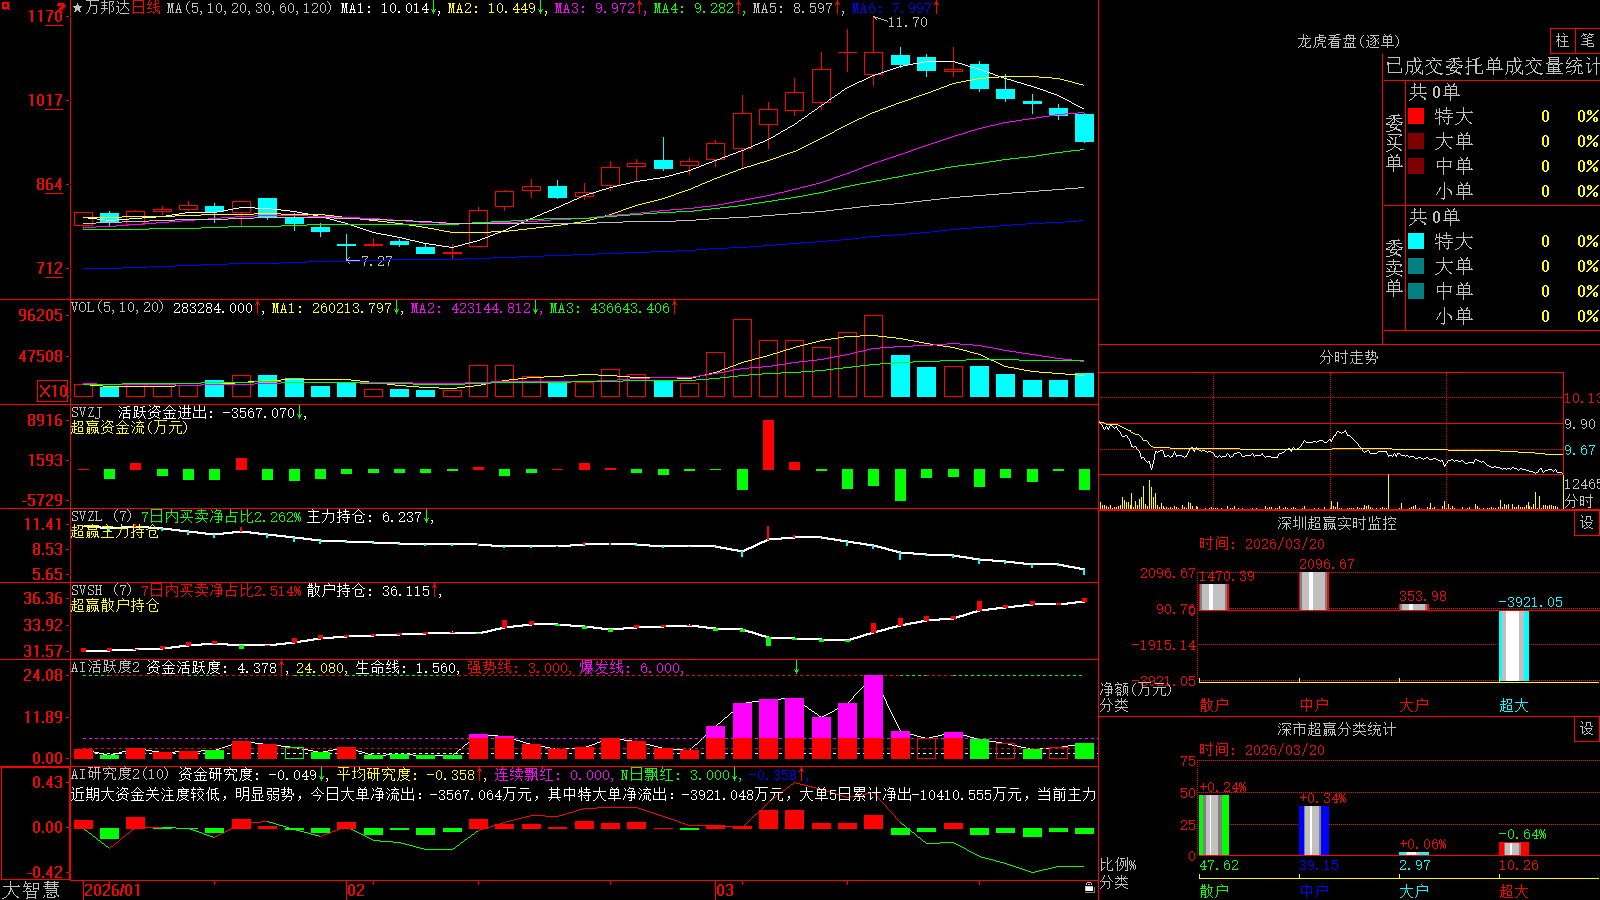Viewport: 1600px width, 900px height.
Task: Click the small red square icon at top-left corner
Action: (4, 4)
